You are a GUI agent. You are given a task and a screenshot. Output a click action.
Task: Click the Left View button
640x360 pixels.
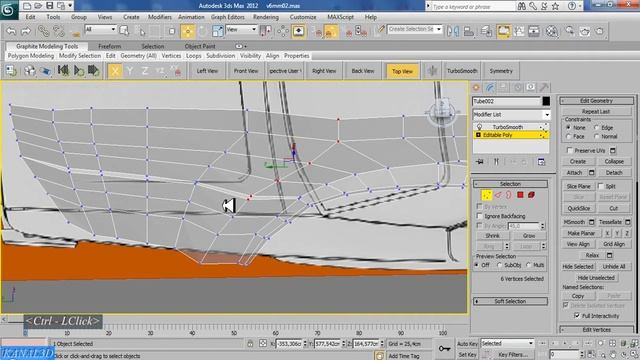coord(207,71)
